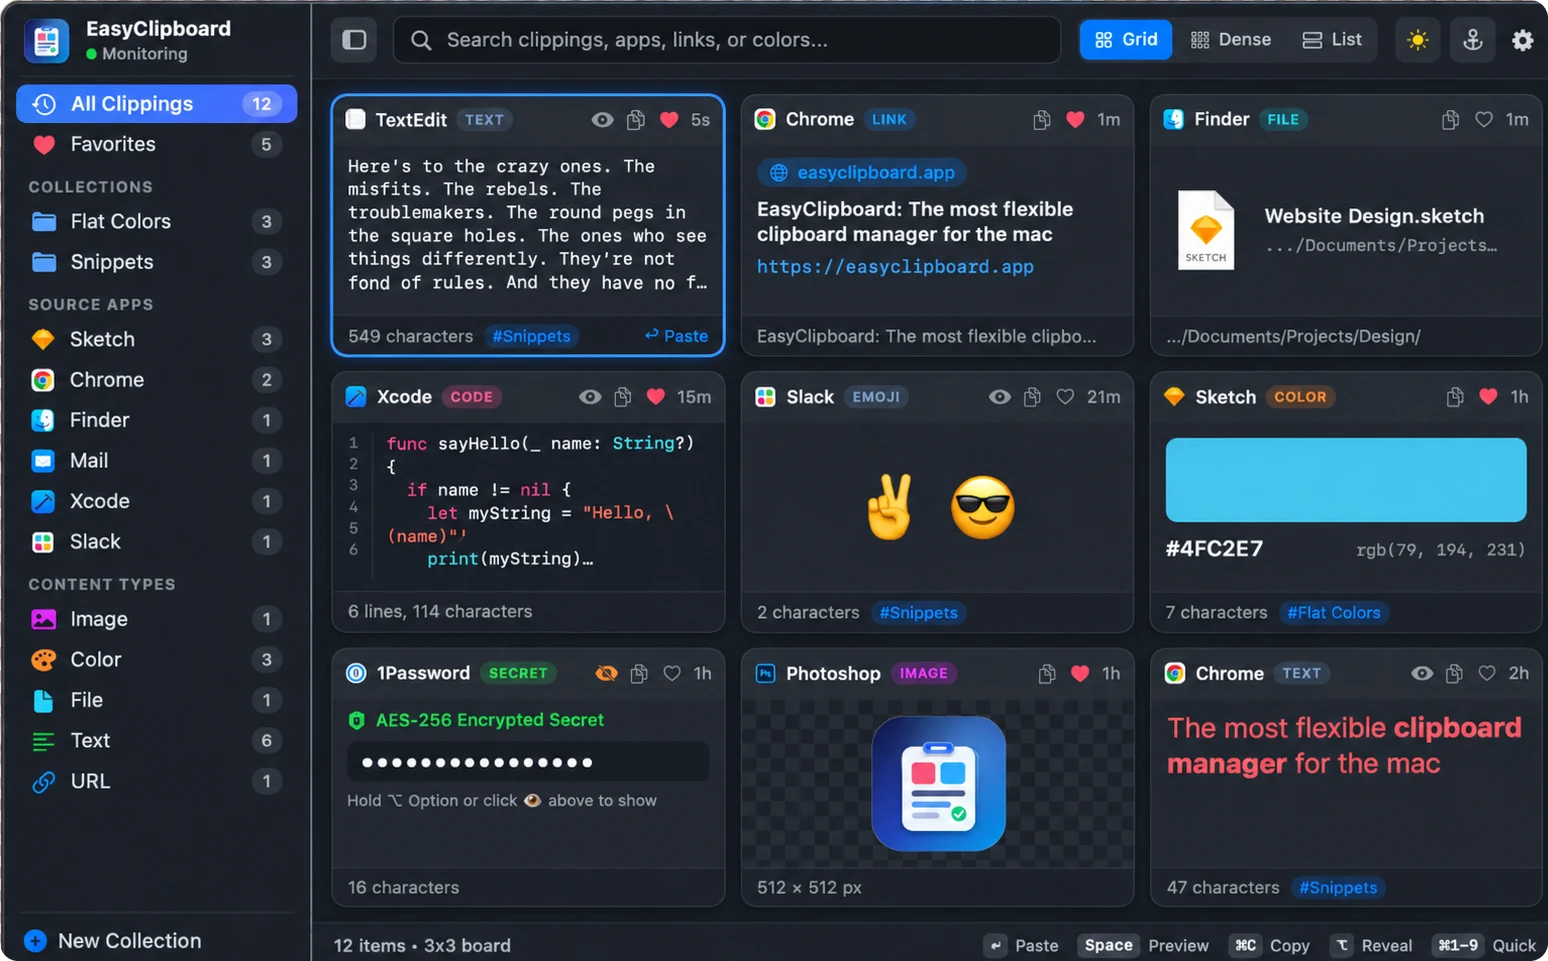Favorite the Finder file clipping
1548x961 pixels.
[1484, 120]
